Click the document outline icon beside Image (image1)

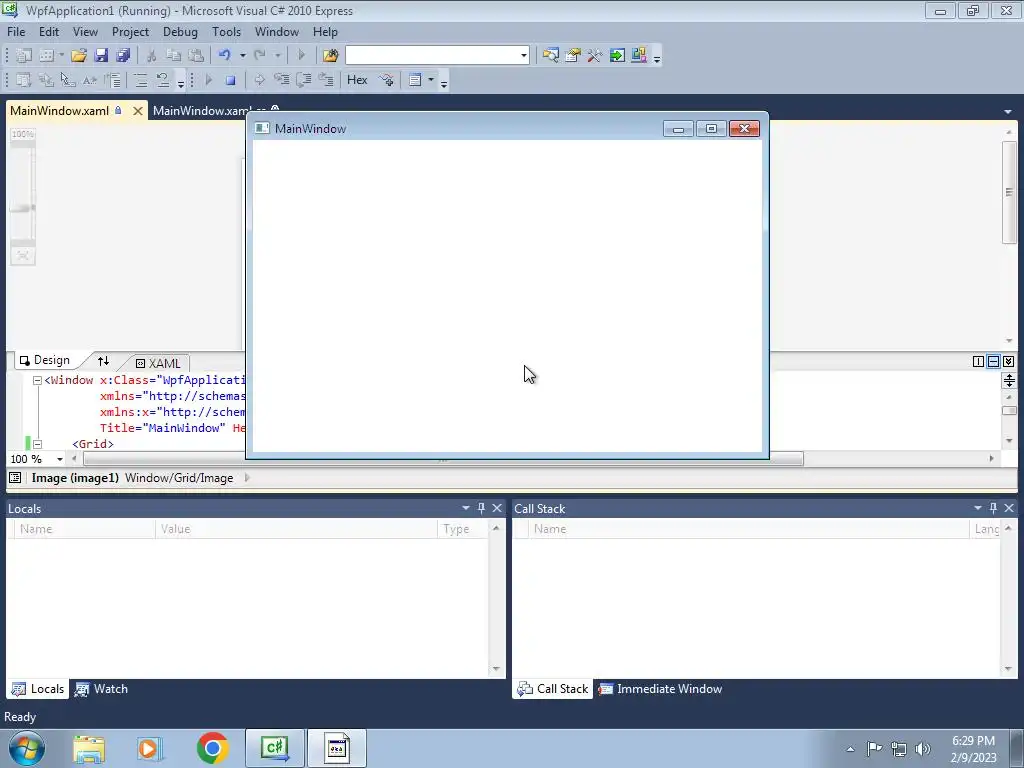15,478
